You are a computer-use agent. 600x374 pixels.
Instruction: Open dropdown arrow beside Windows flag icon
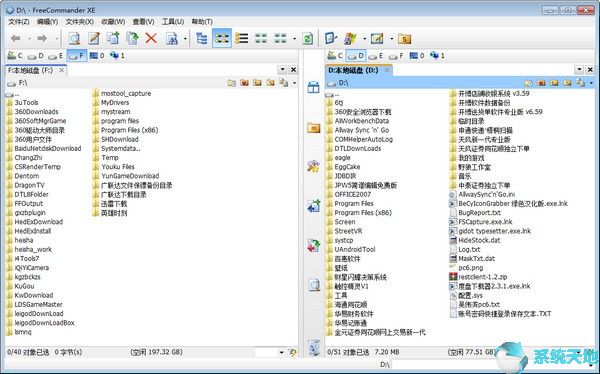coord(364,39)
